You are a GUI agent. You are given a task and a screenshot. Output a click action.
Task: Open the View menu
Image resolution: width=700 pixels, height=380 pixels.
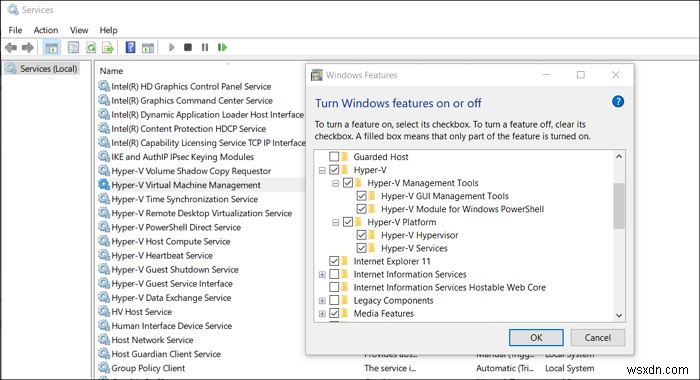pyautogui.click(x=79, y=30)
